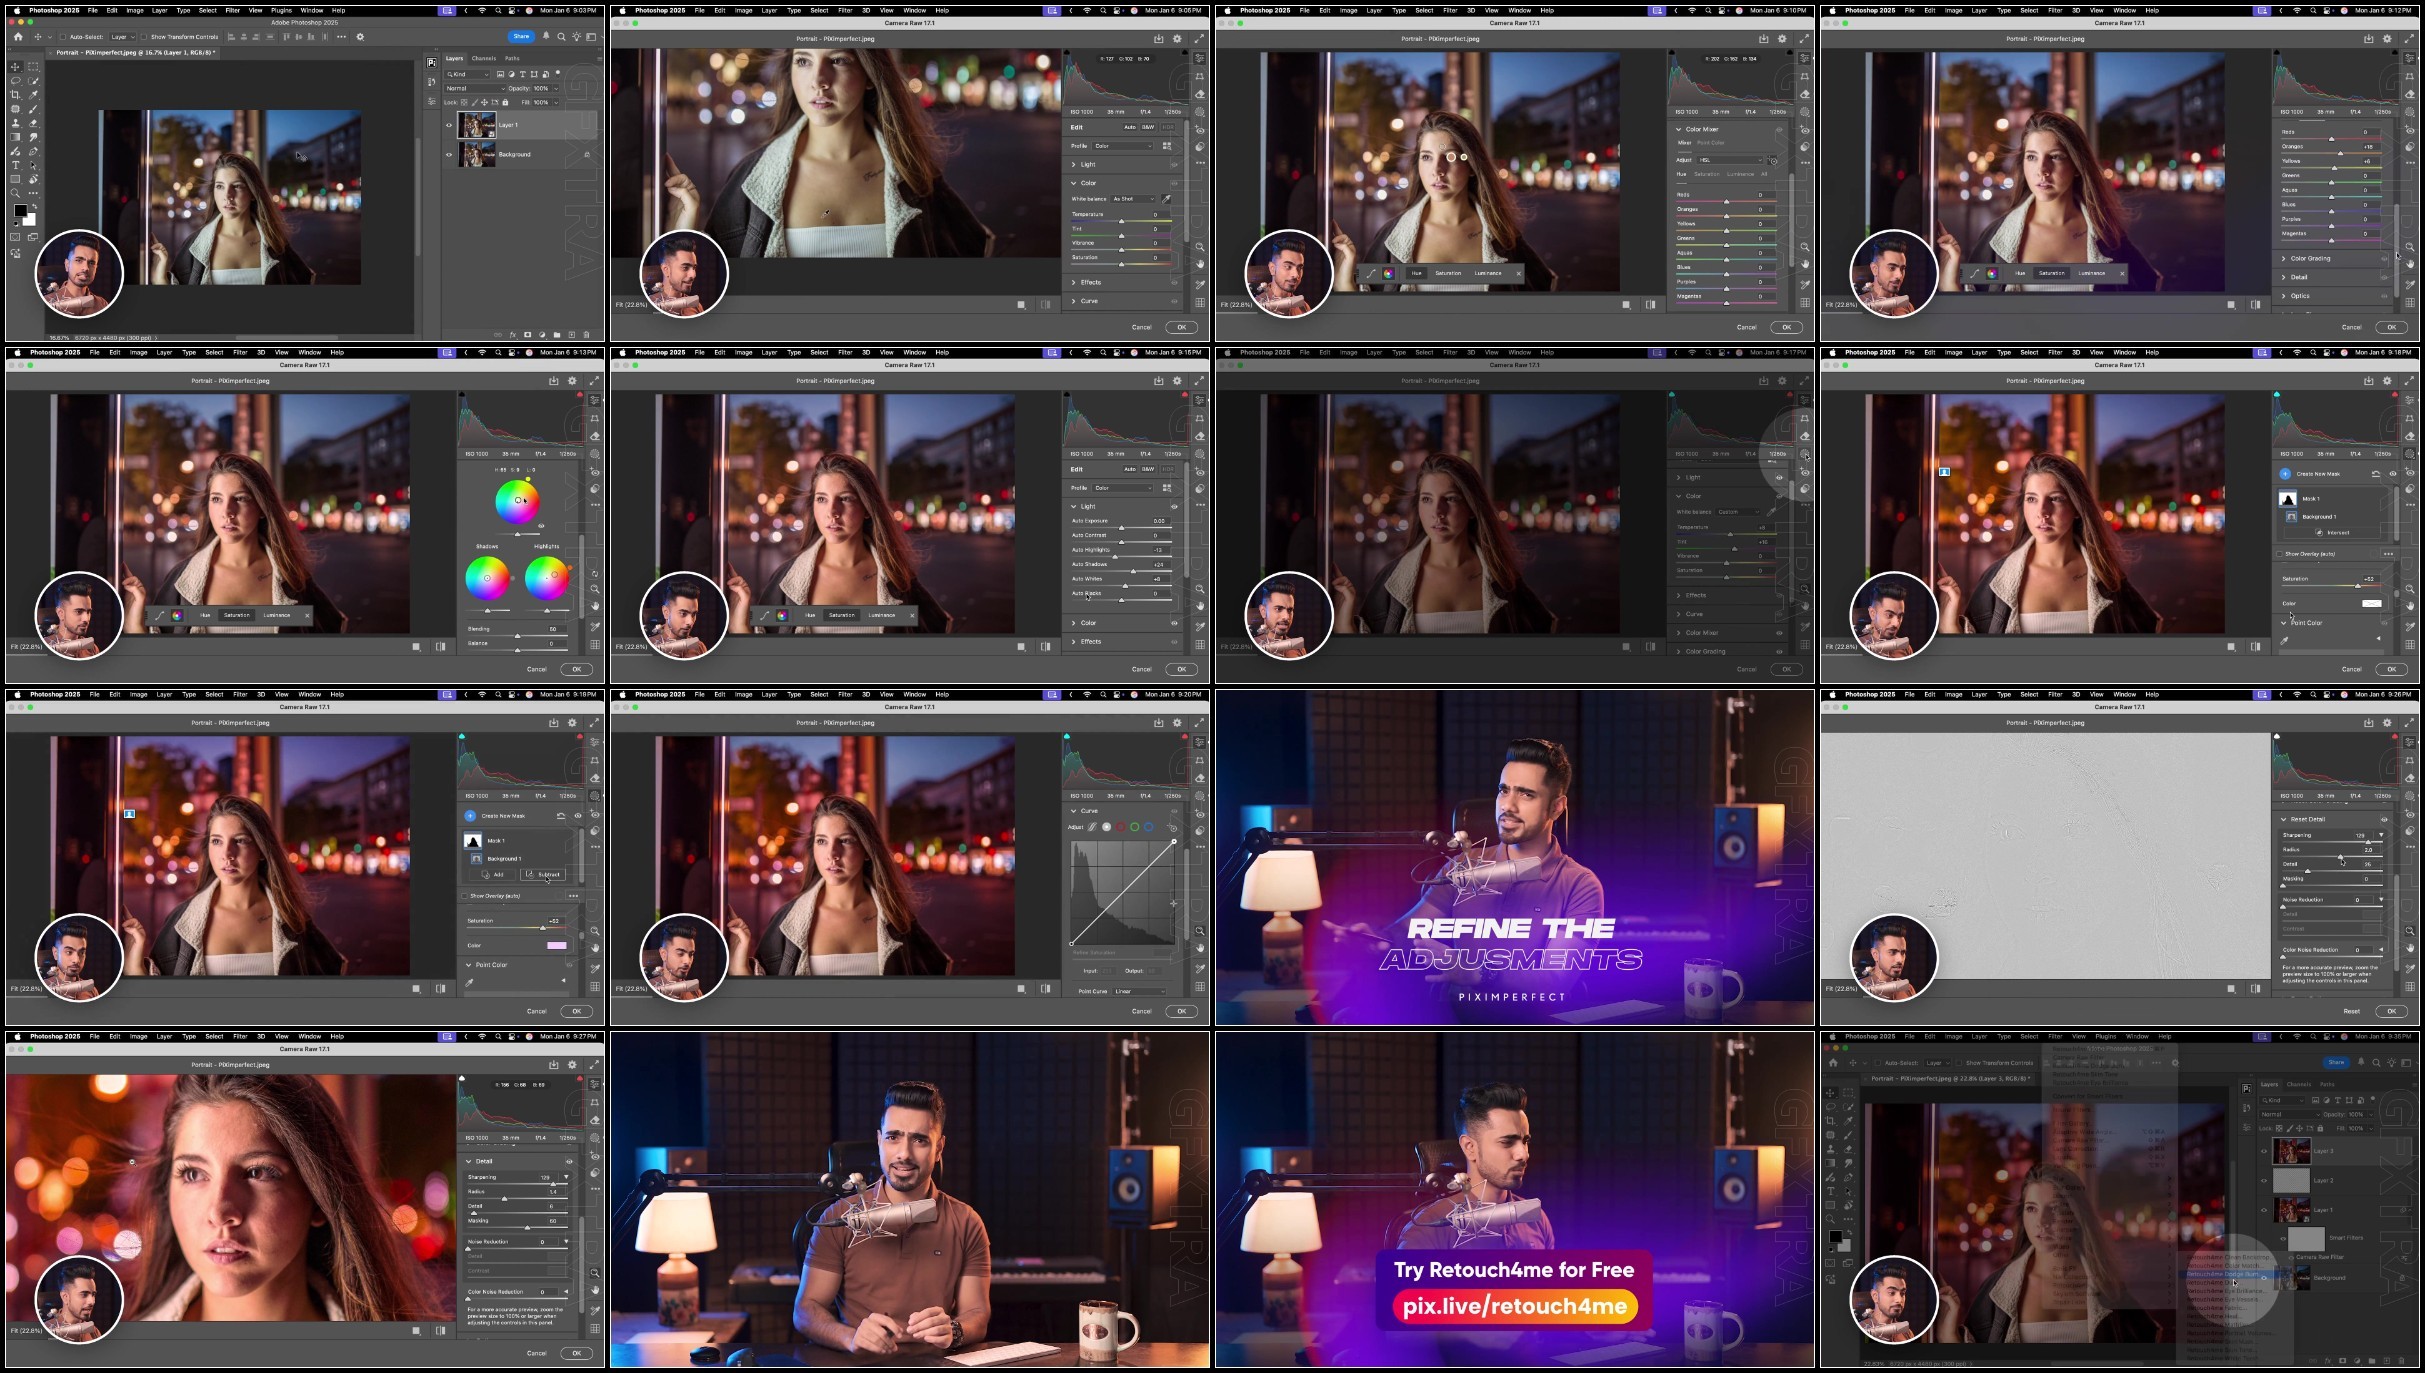Screen dimensions: 2425x1373
Task: Pick Point Color eyedropper in 9:18 PM Subtract frame
Action: pyautogui.click(x=470, y=982)
